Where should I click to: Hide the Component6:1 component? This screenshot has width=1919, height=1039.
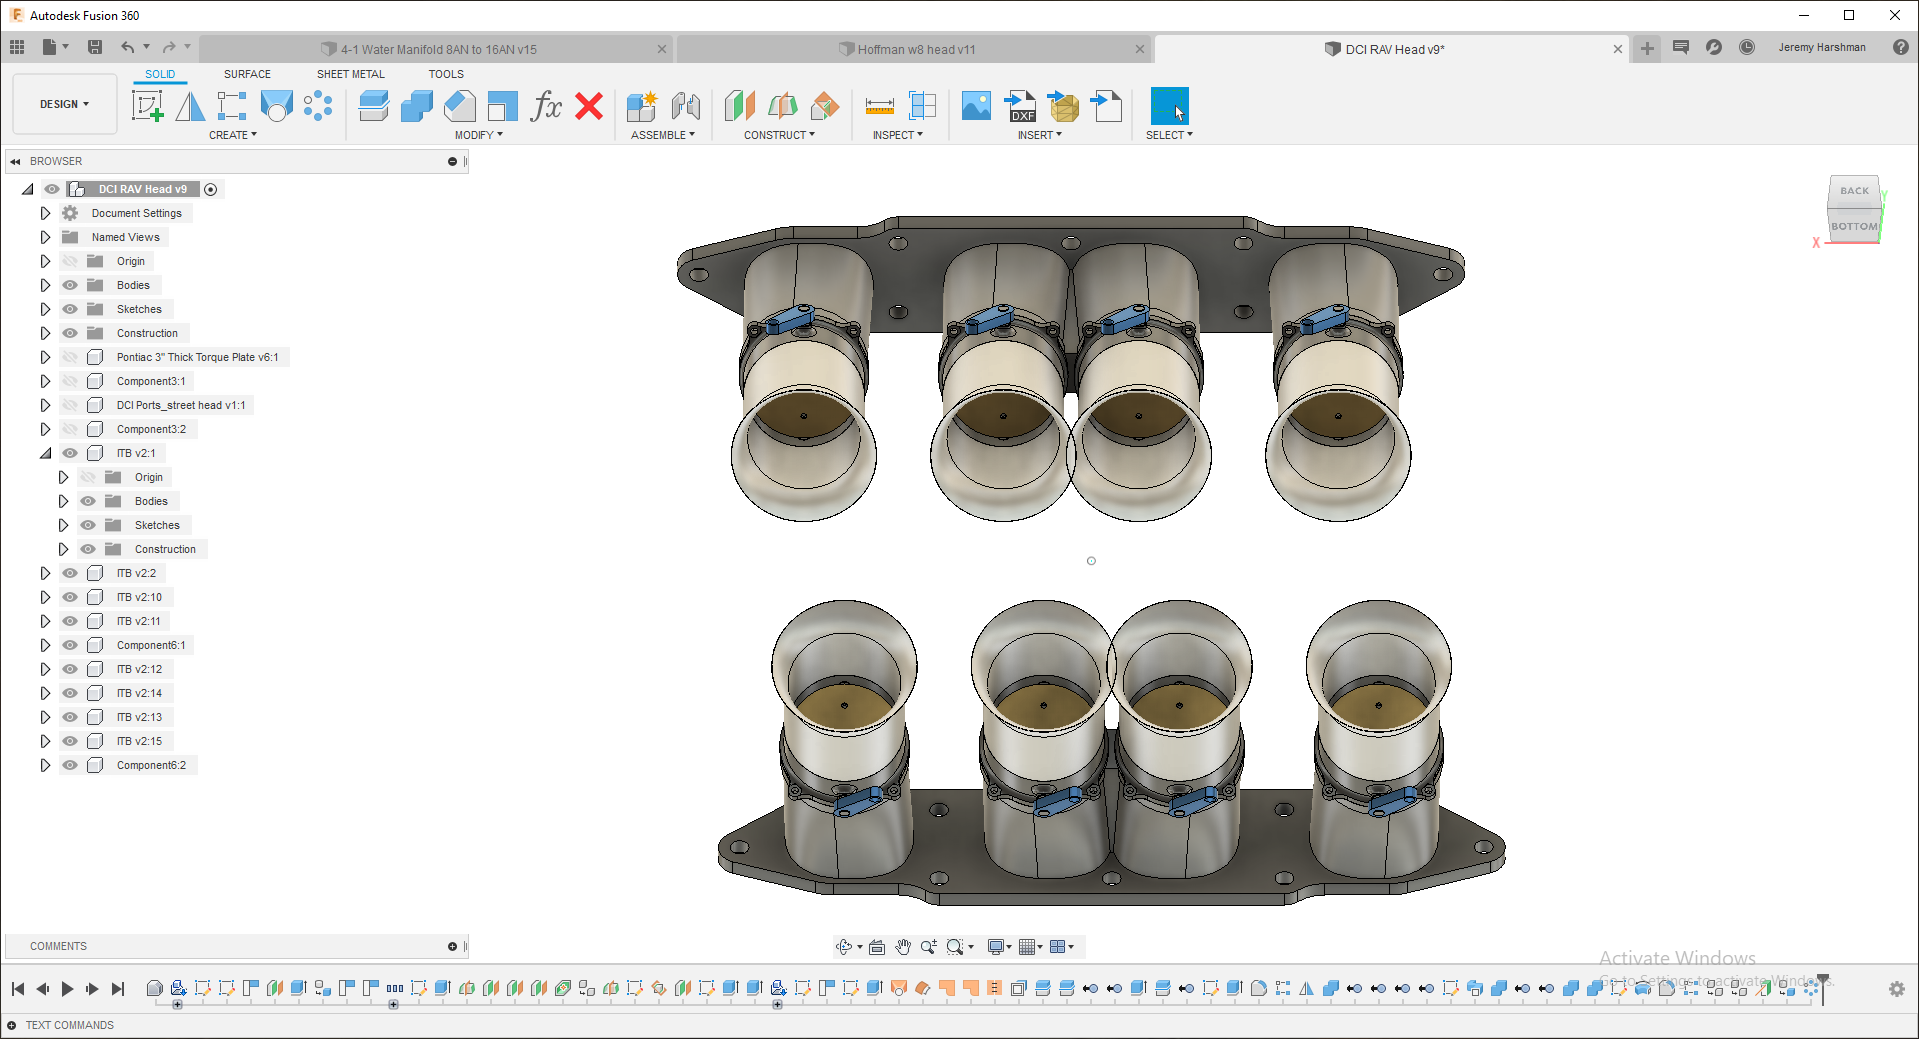(70, 645)
